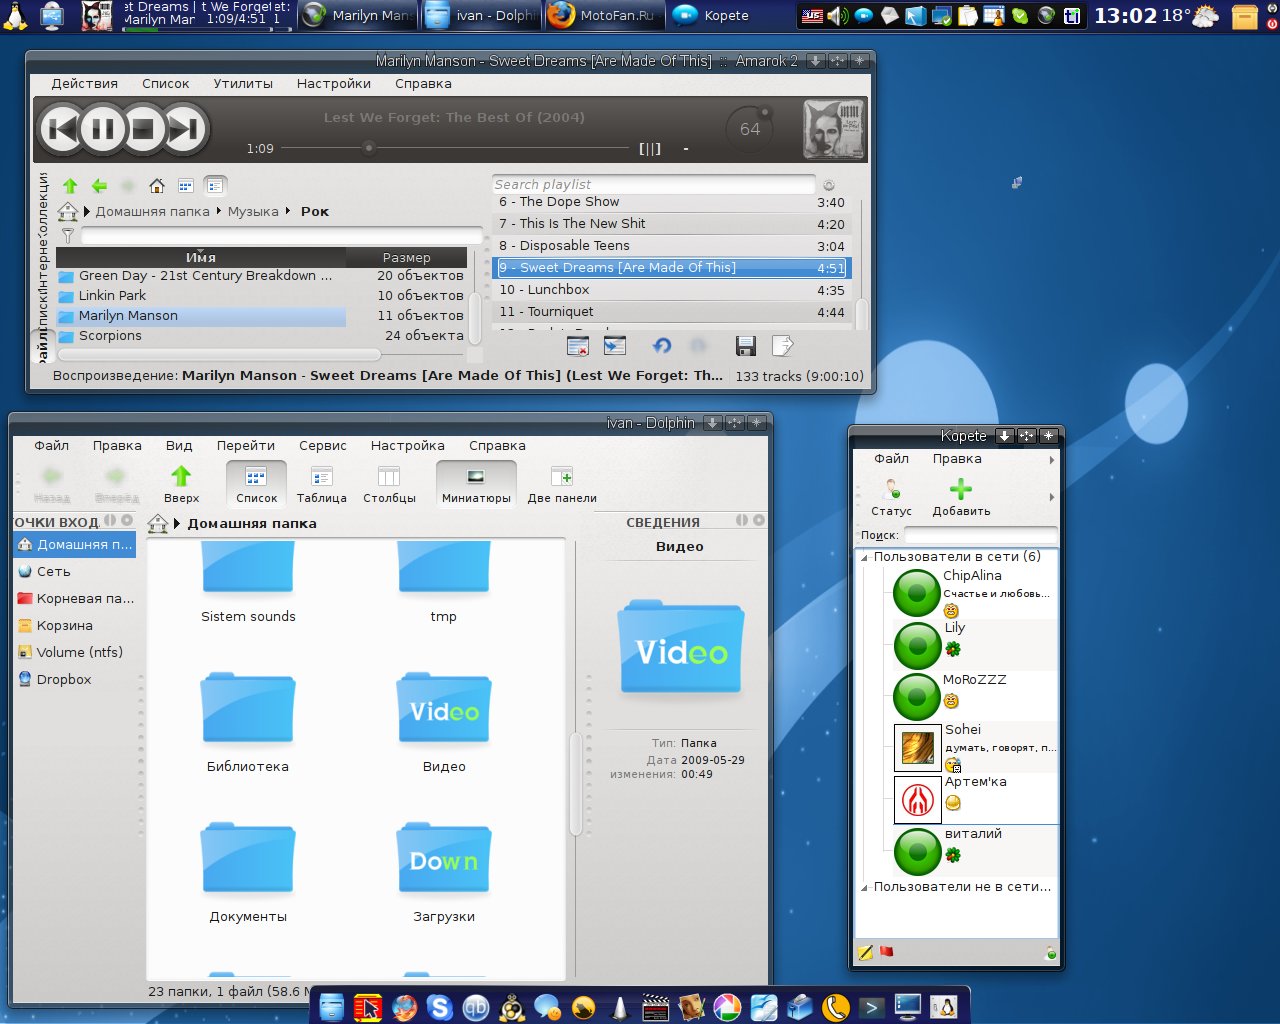Click Вверх button in Dolphin
1280x1024 pixels.
coord(181,484)
